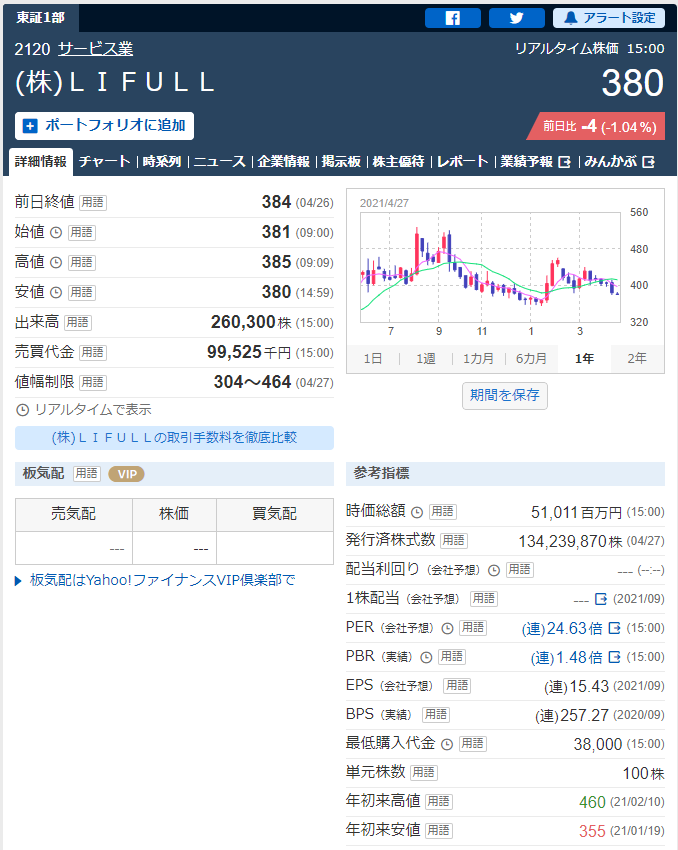The width and height of the screenshot is (678, 850).
Task: Click リアルタイムで表示 link
Action: pos(83,410)
